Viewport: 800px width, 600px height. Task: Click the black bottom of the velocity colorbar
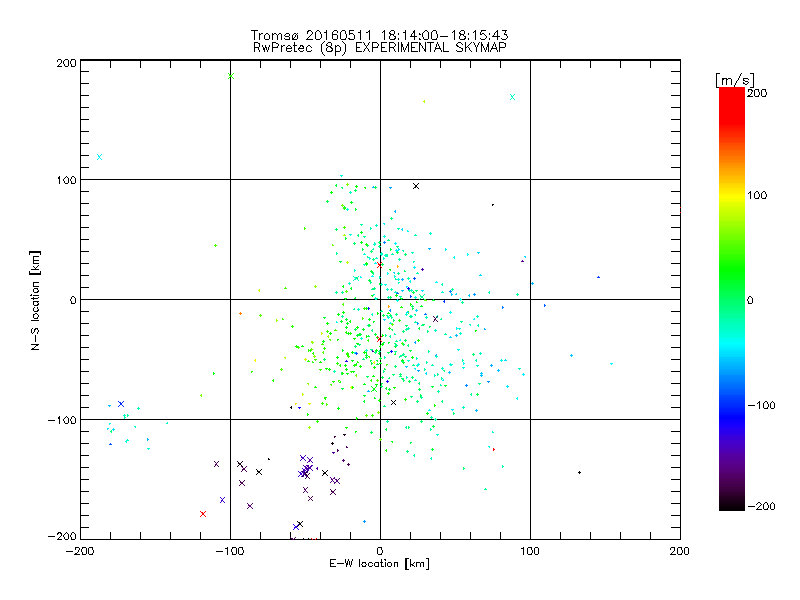point(732,505)
